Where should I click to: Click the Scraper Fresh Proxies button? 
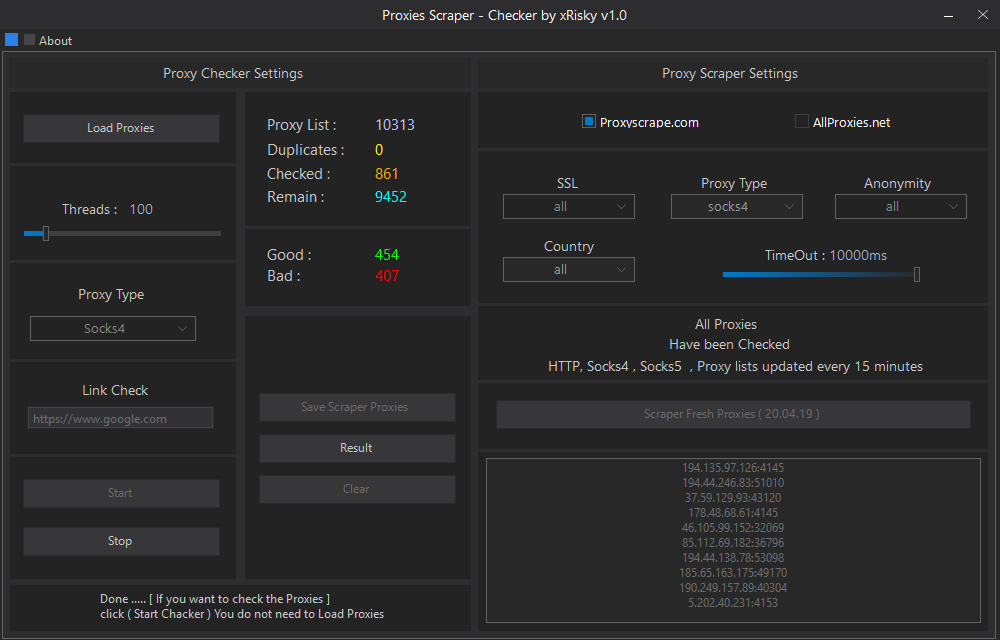click(x=733, y=414)
